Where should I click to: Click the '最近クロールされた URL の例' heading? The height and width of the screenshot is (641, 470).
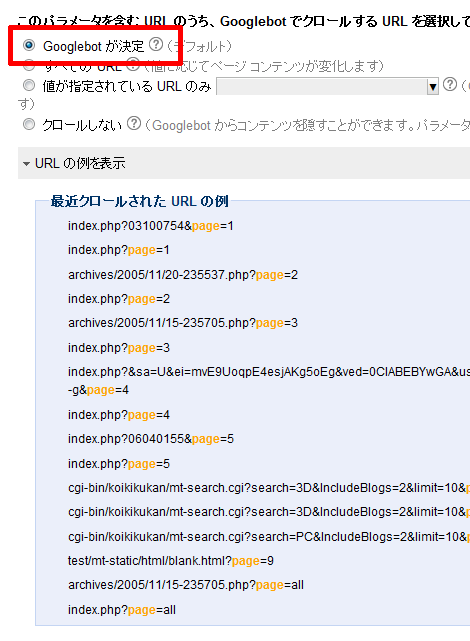coord(139,201)
